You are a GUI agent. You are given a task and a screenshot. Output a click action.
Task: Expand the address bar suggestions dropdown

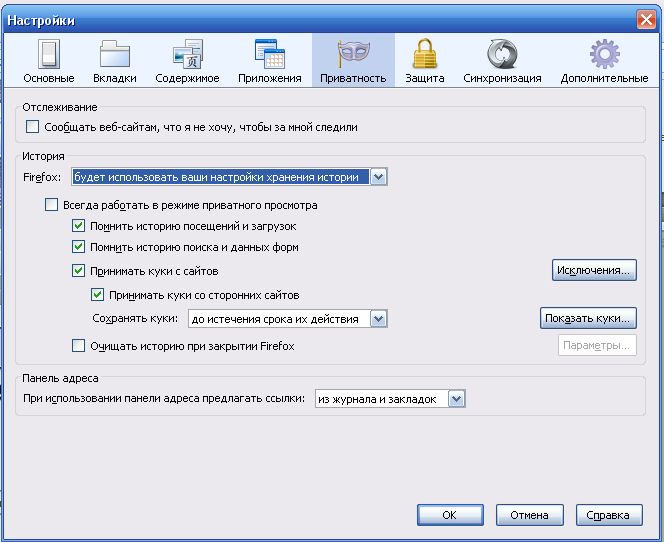coord(457,399)
